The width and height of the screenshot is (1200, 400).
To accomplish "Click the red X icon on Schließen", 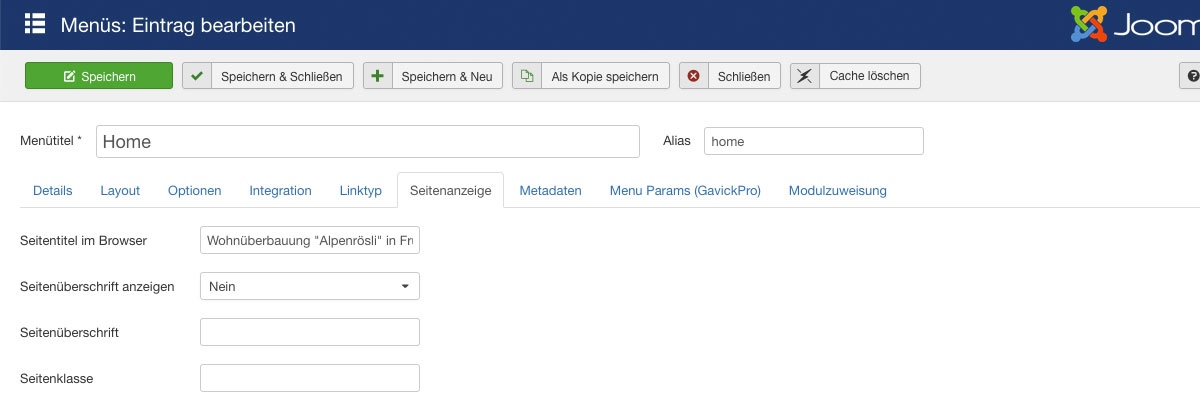I will point(694,76).
